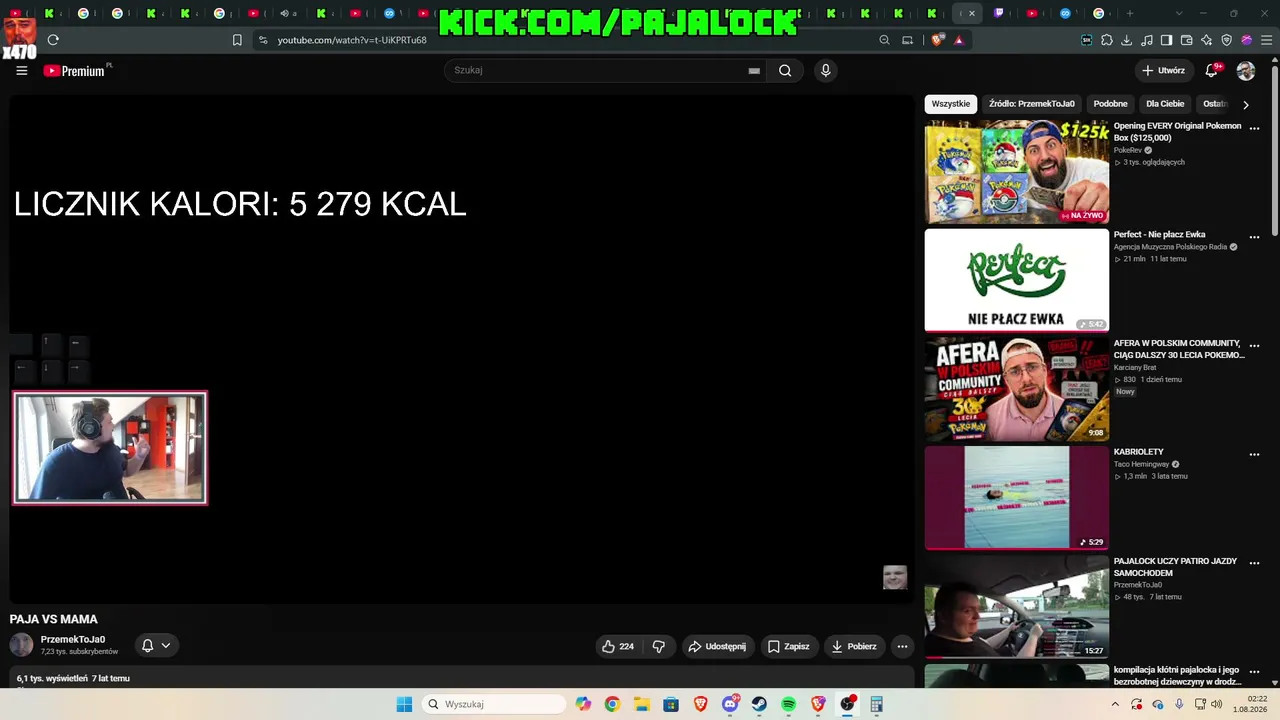Expand hidden system tray icons chevron
The height and width of the screenshot is (720, 1280).
[x=1115, y=704]
